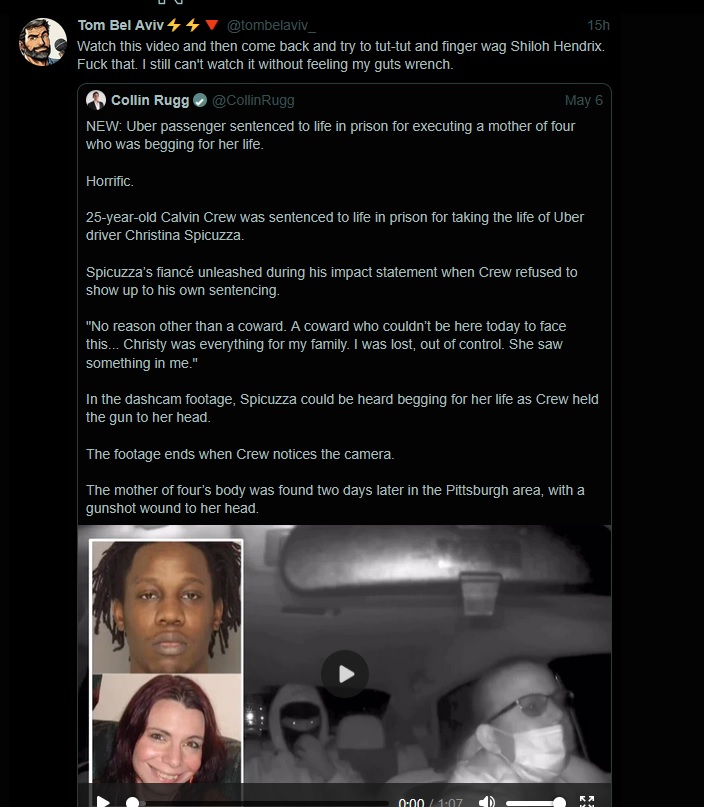This screenshot has width=704, height=807.
Task: Click the Tom Bel Aviv display name
Action: pos(120,25)
